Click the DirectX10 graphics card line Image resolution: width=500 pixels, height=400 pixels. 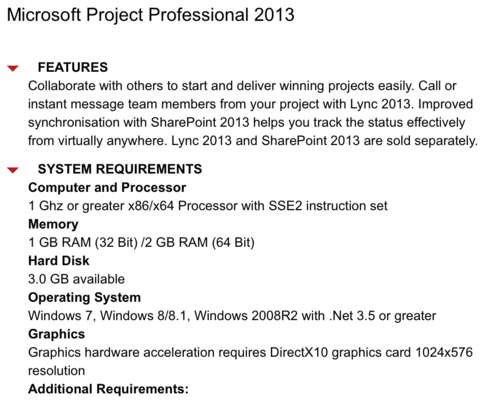coord(250,352)
